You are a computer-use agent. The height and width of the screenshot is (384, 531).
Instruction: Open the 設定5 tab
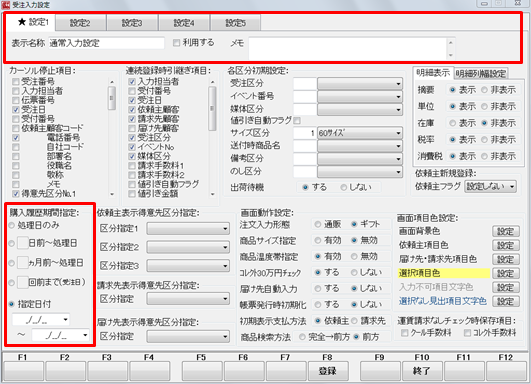236,23
